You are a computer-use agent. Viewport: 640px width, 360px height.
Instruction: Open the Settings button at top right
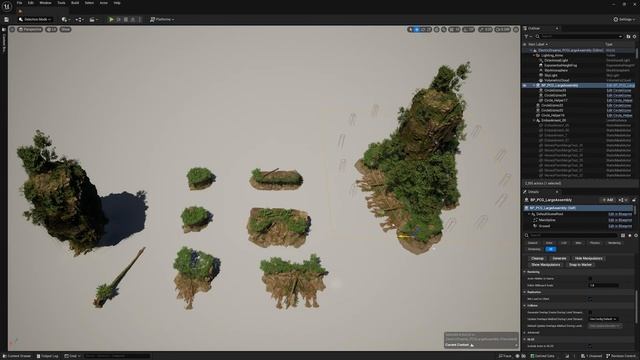[624, 19]
